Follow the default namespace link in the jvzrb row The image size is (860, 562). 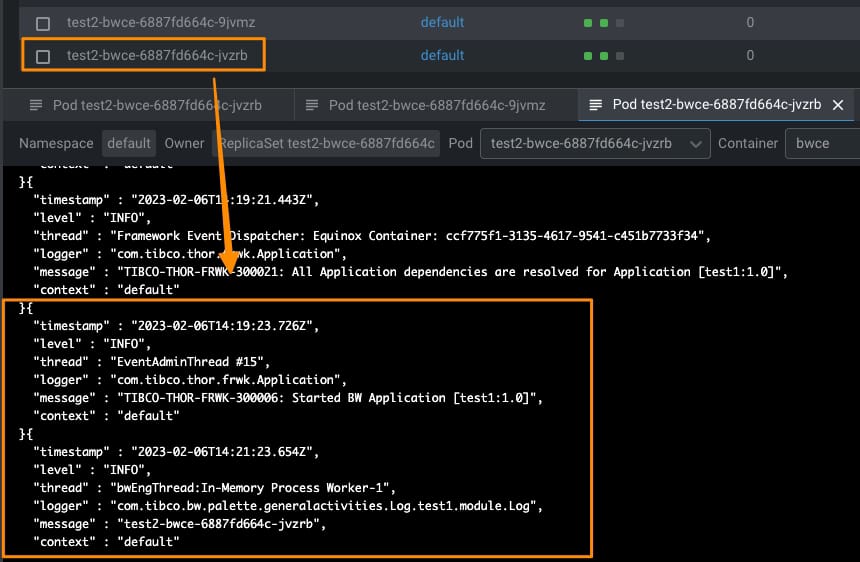(442, 55)
